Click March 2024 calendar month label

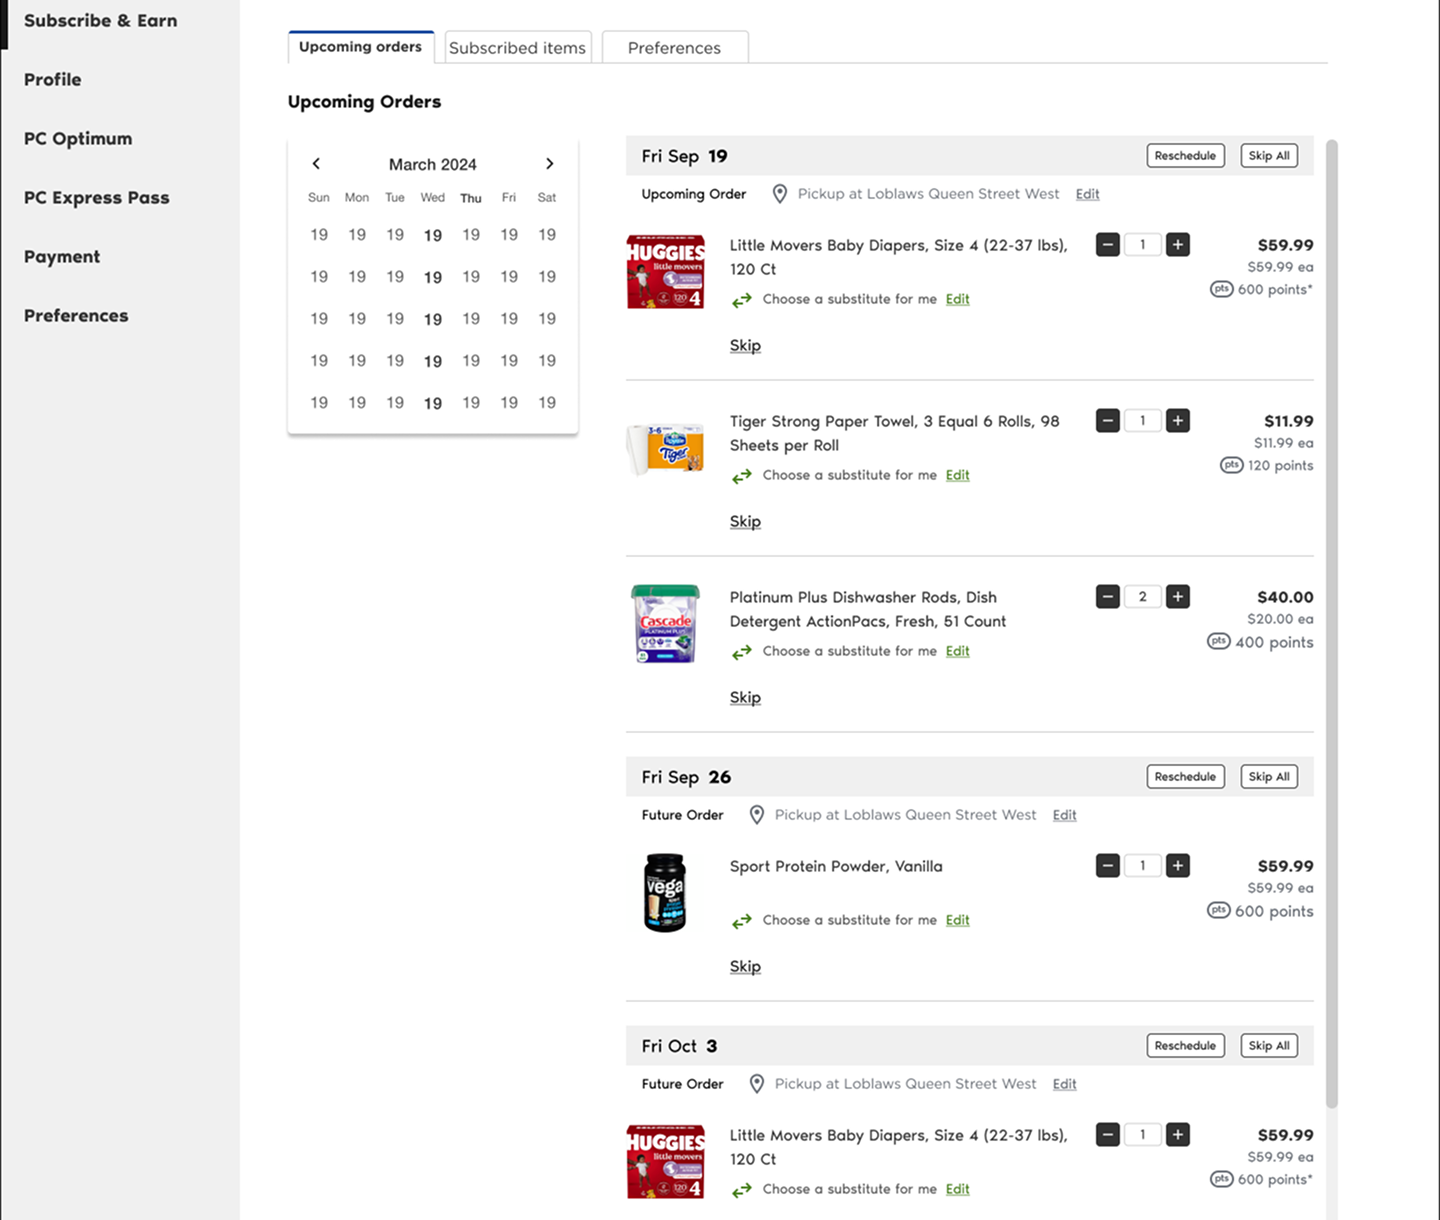coord(433,164)
